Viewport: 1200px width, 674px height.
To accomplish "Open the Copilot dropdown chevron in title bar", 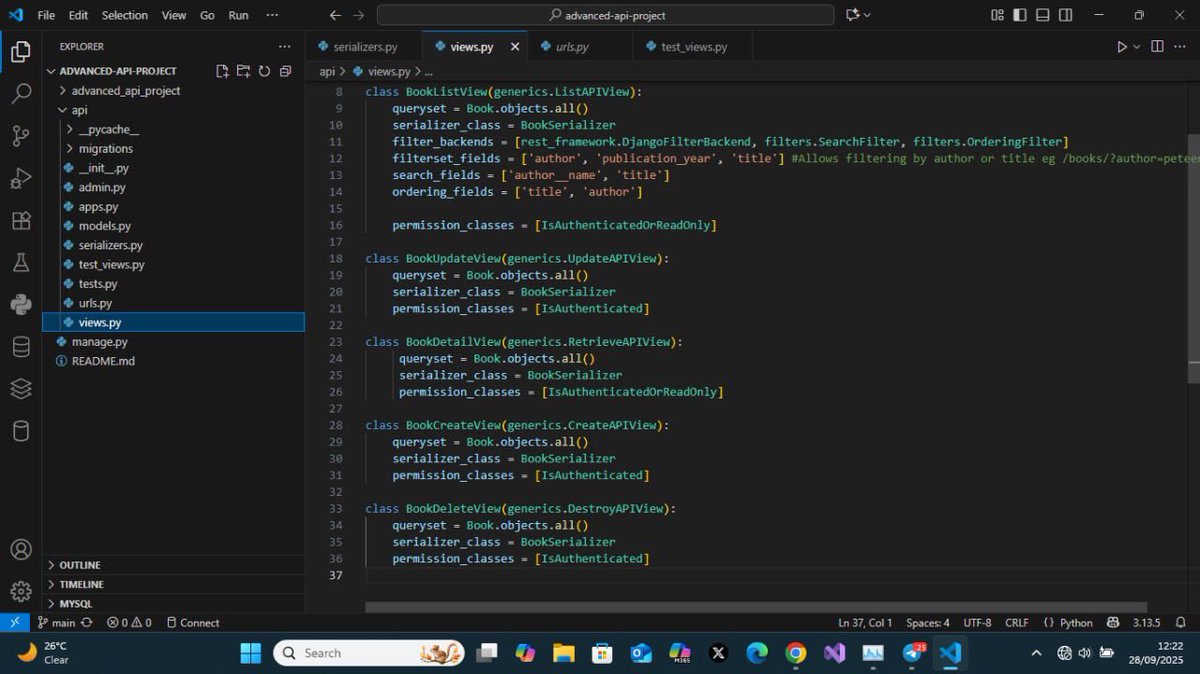I will (x=867, y=15).
